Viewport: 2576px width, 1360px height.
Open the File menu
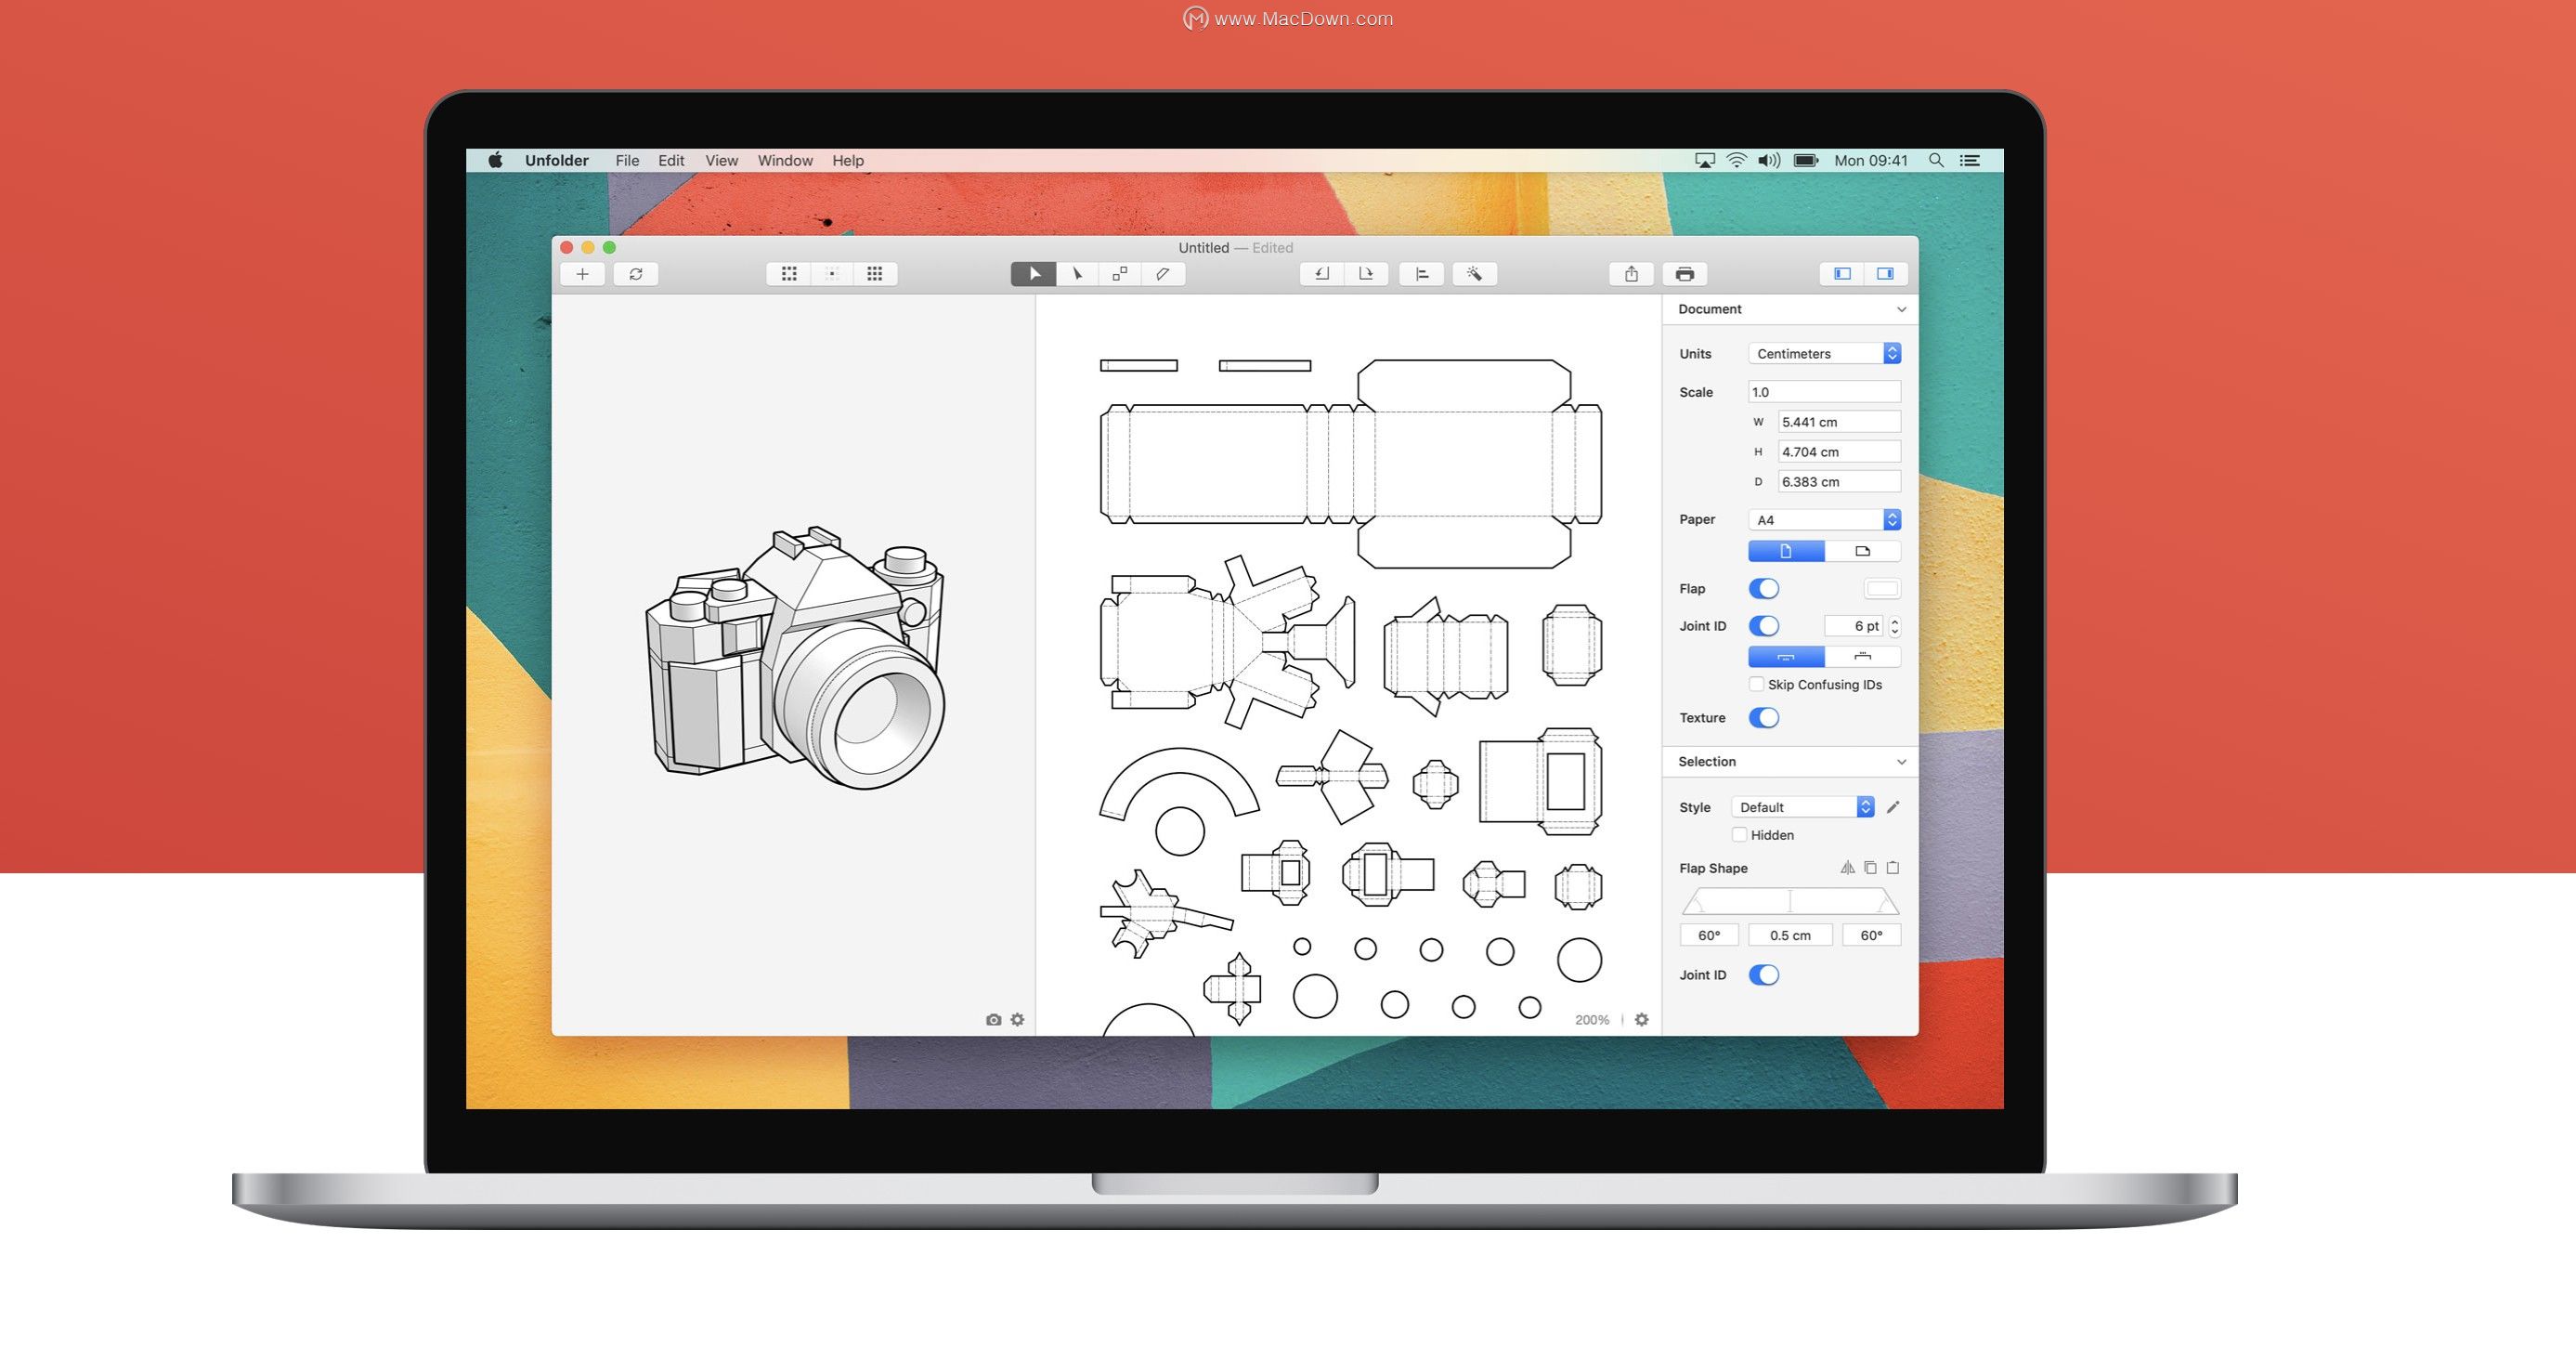pyautogui.click(x=627, y=161)
